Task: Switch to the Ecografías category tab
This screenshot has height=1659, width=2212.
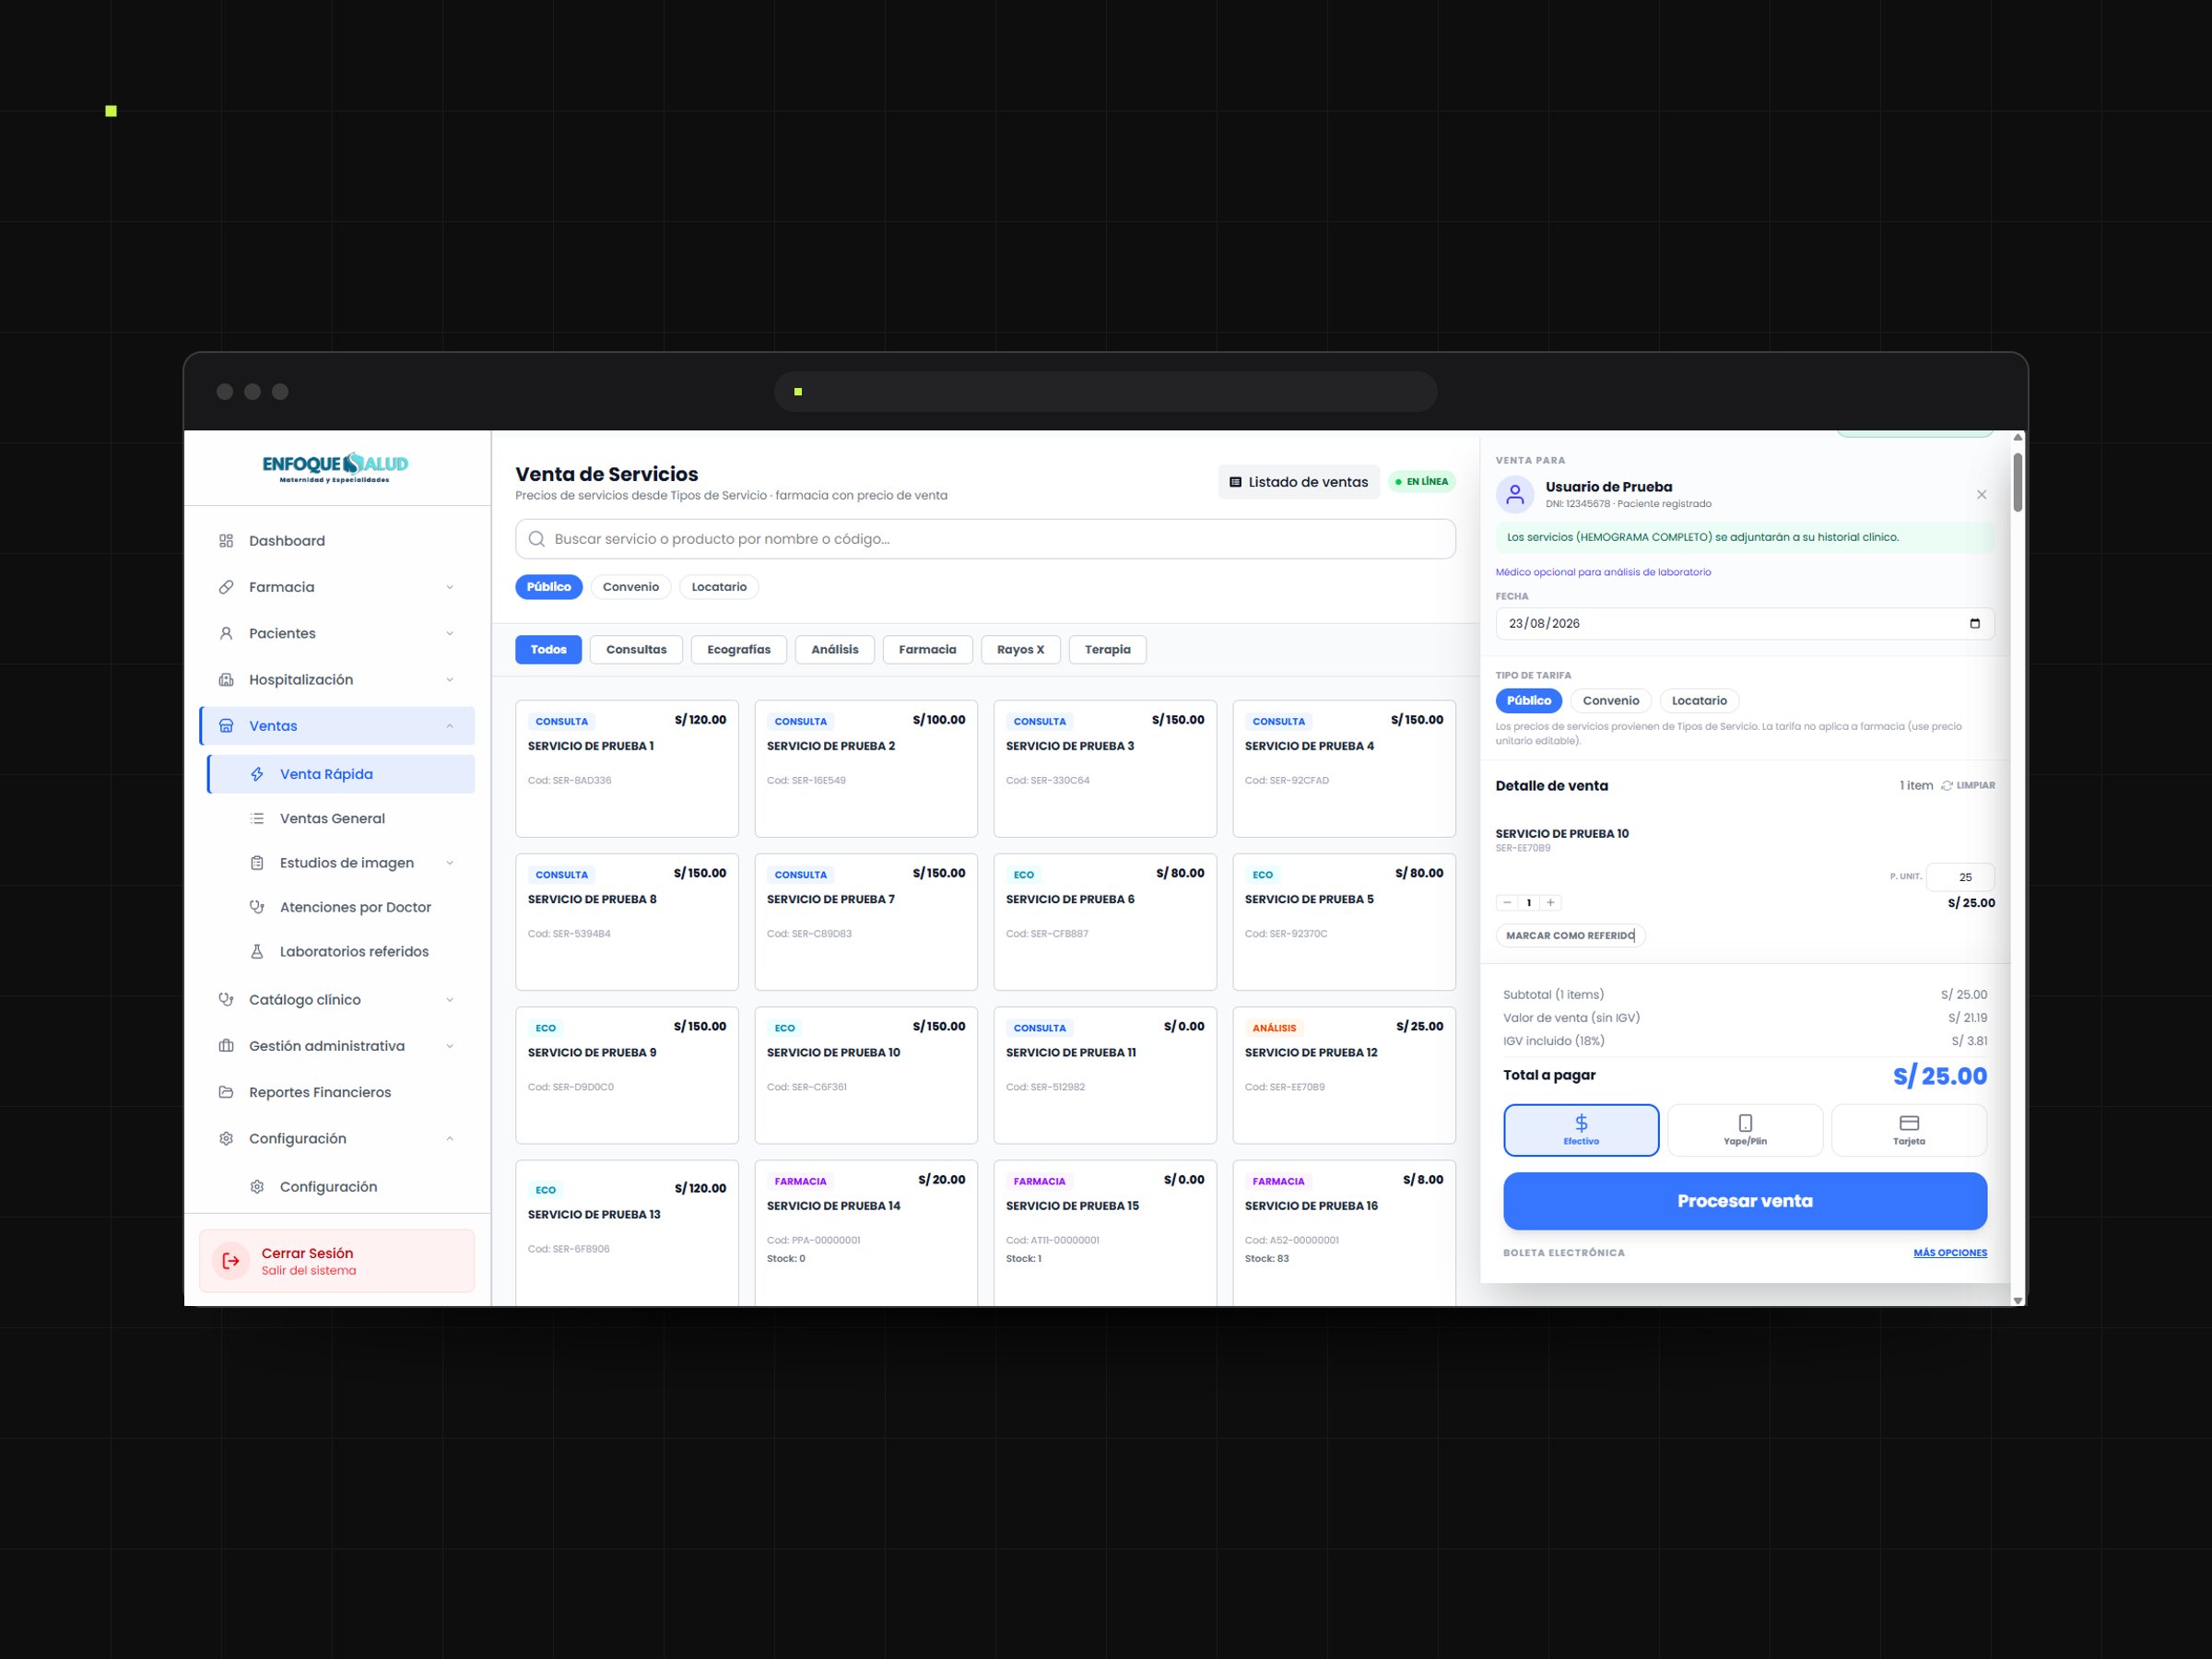Action: point(738,650)
